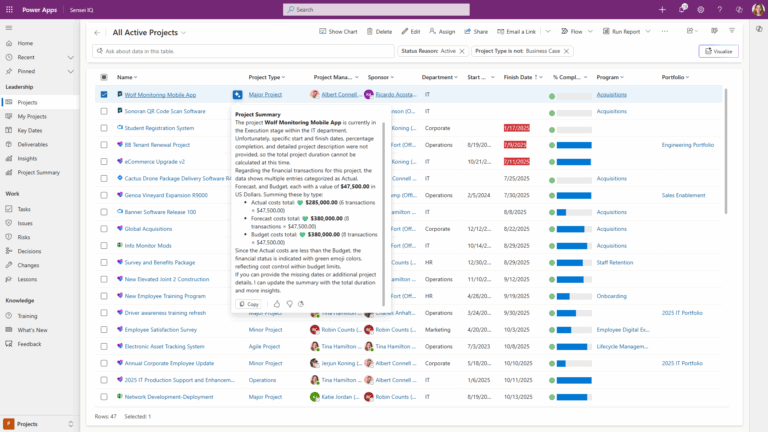768x432 pixels.
Task: Remove the Project Type filter chip
Action: point(567,51)
